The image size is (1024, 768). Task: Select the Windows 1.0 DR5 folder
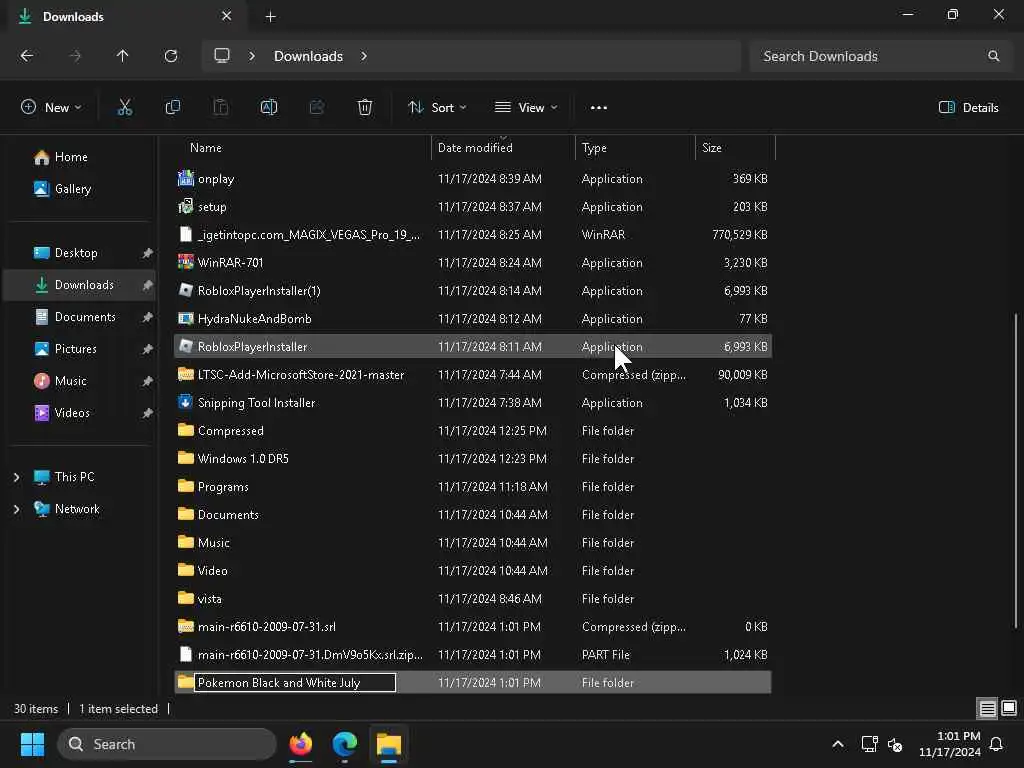(473, 458)
